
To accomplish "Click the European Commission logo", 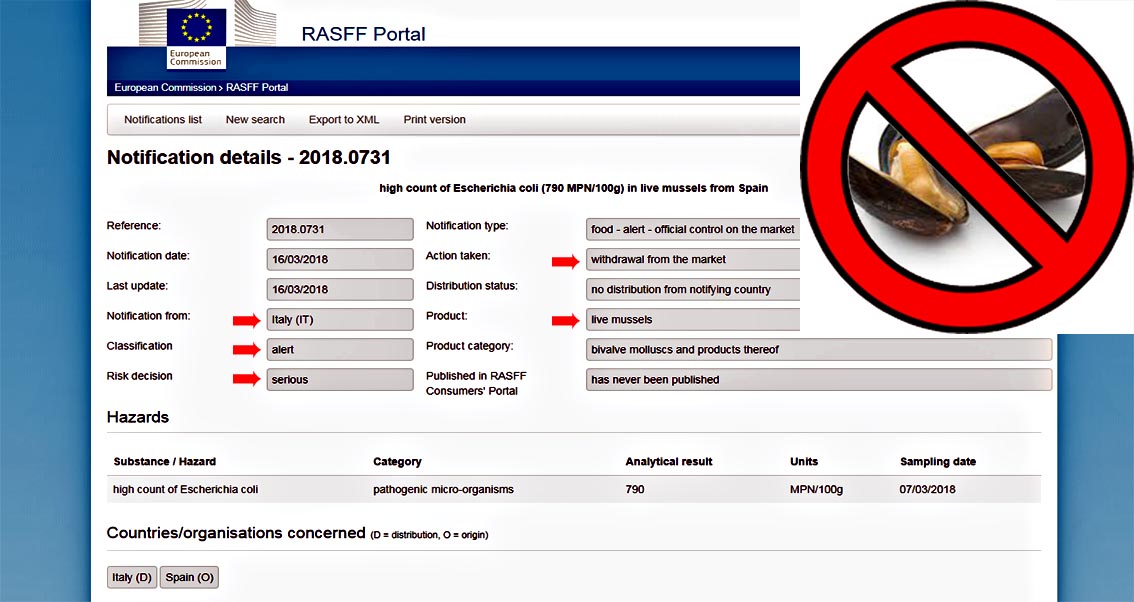I will click(196, 35).
